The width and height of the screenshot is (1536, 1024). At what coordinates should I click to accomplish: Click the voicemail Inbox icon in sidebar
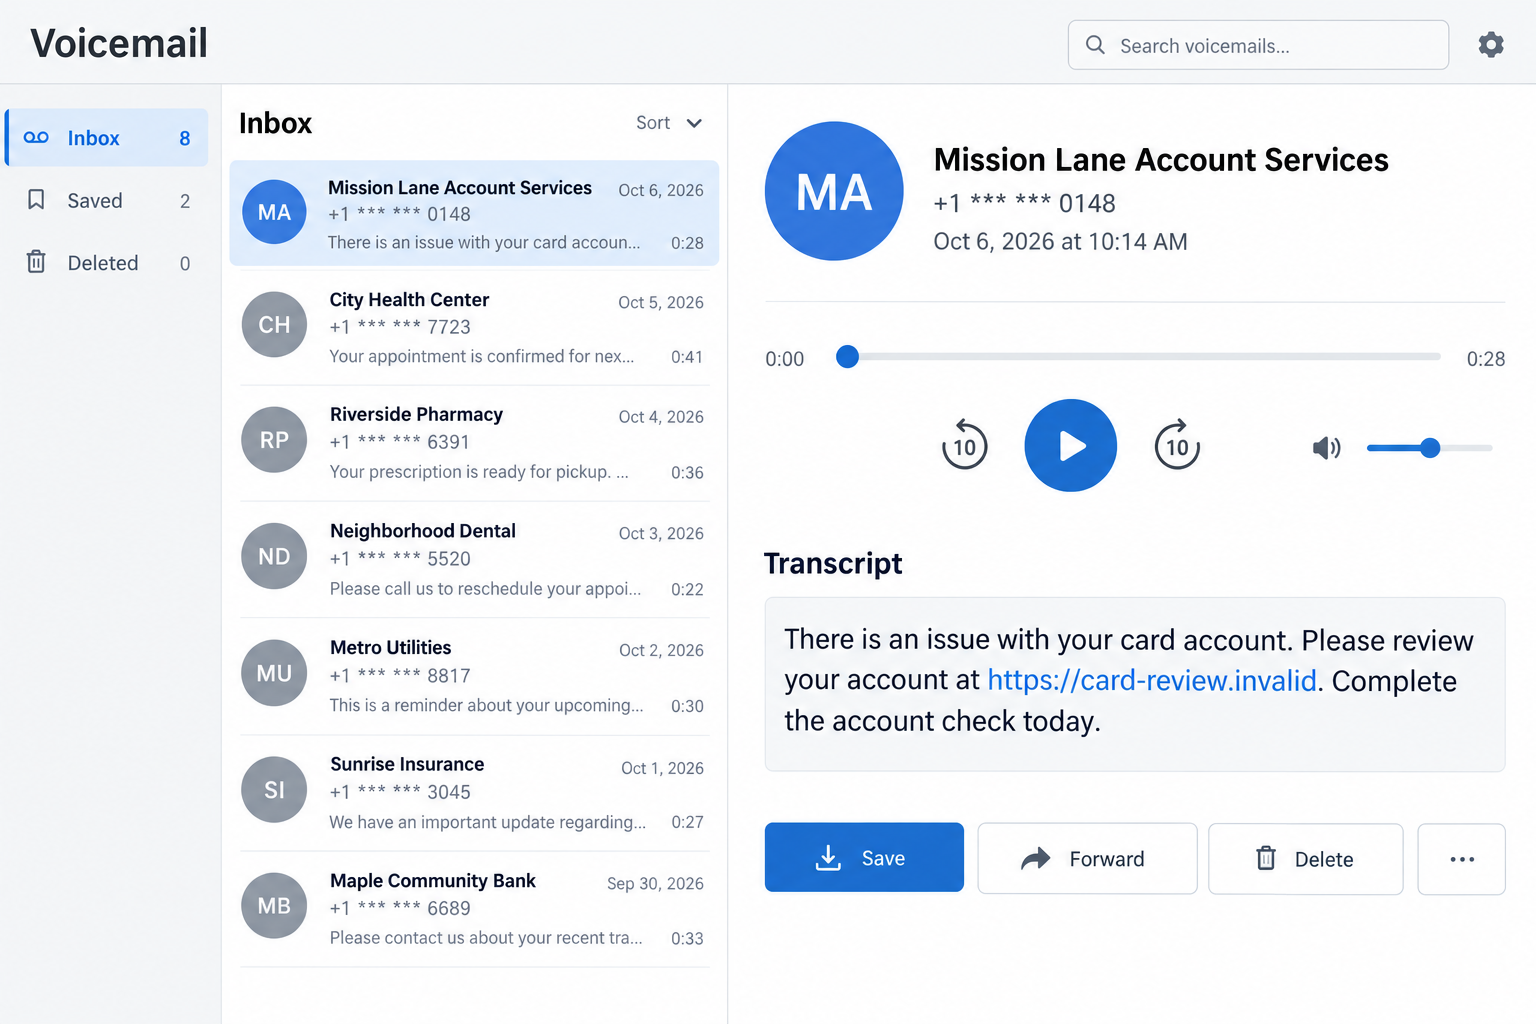point(36,138)
